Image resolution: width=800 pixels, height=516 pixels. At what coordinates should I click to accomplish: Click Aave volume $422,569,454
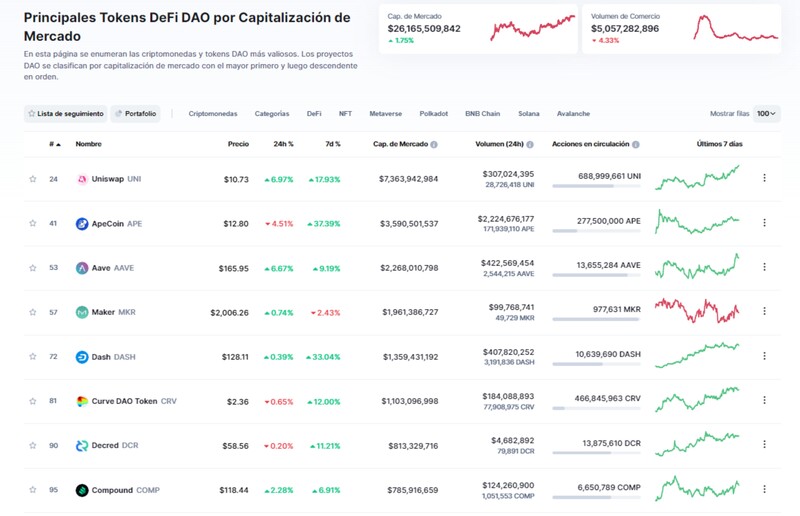pos(507,263)
